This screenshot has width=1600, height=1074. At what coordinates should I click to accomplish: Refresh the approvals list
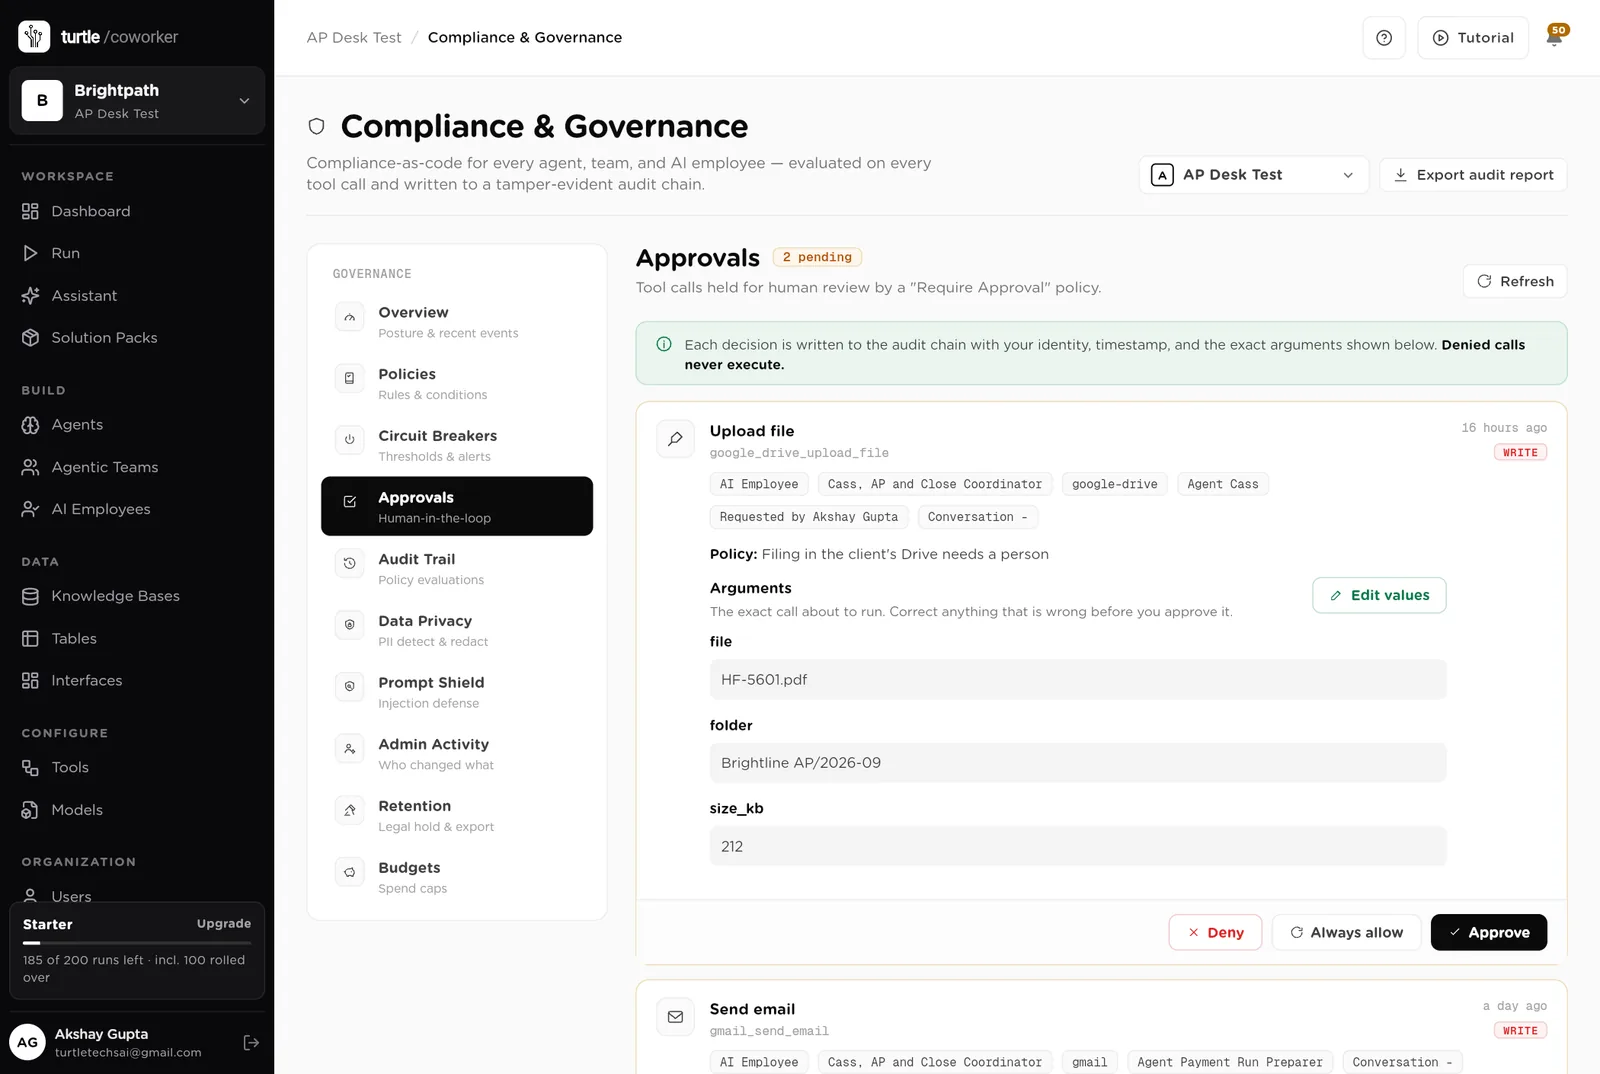click(1515, 281)
